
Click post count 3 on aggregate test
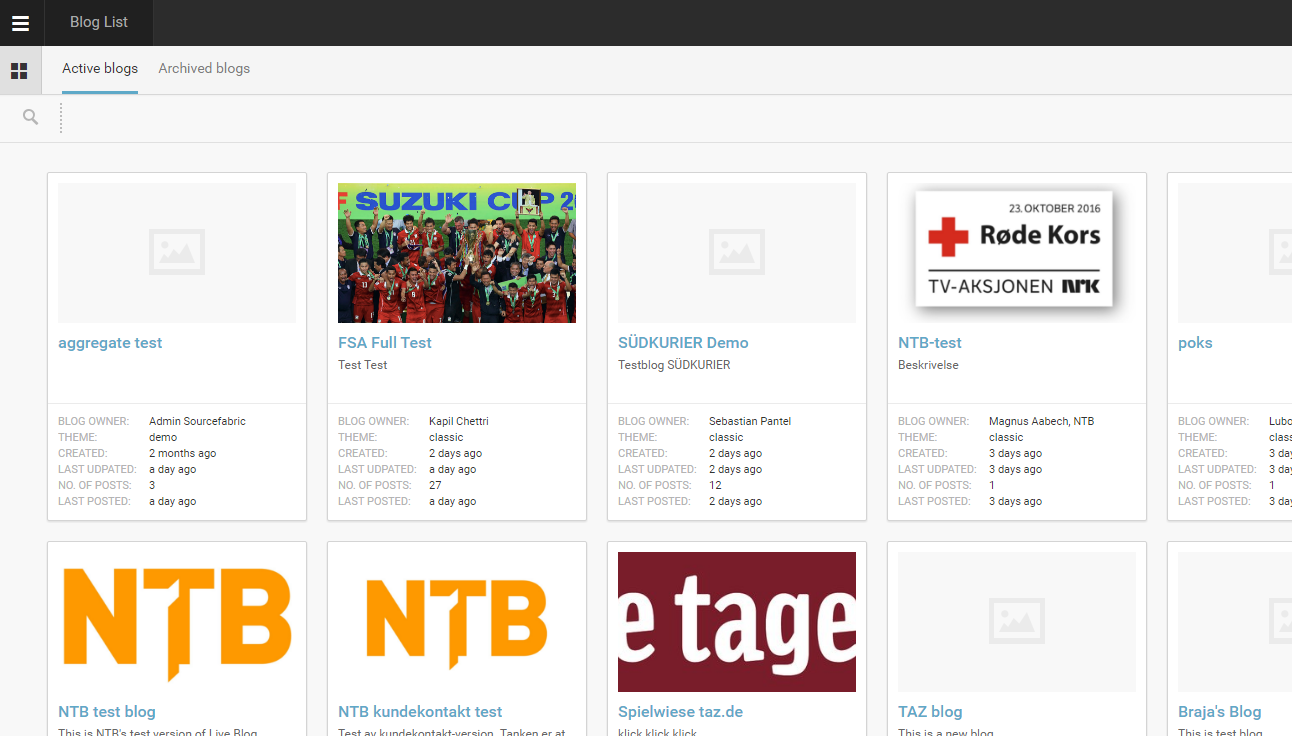(152, 485)
